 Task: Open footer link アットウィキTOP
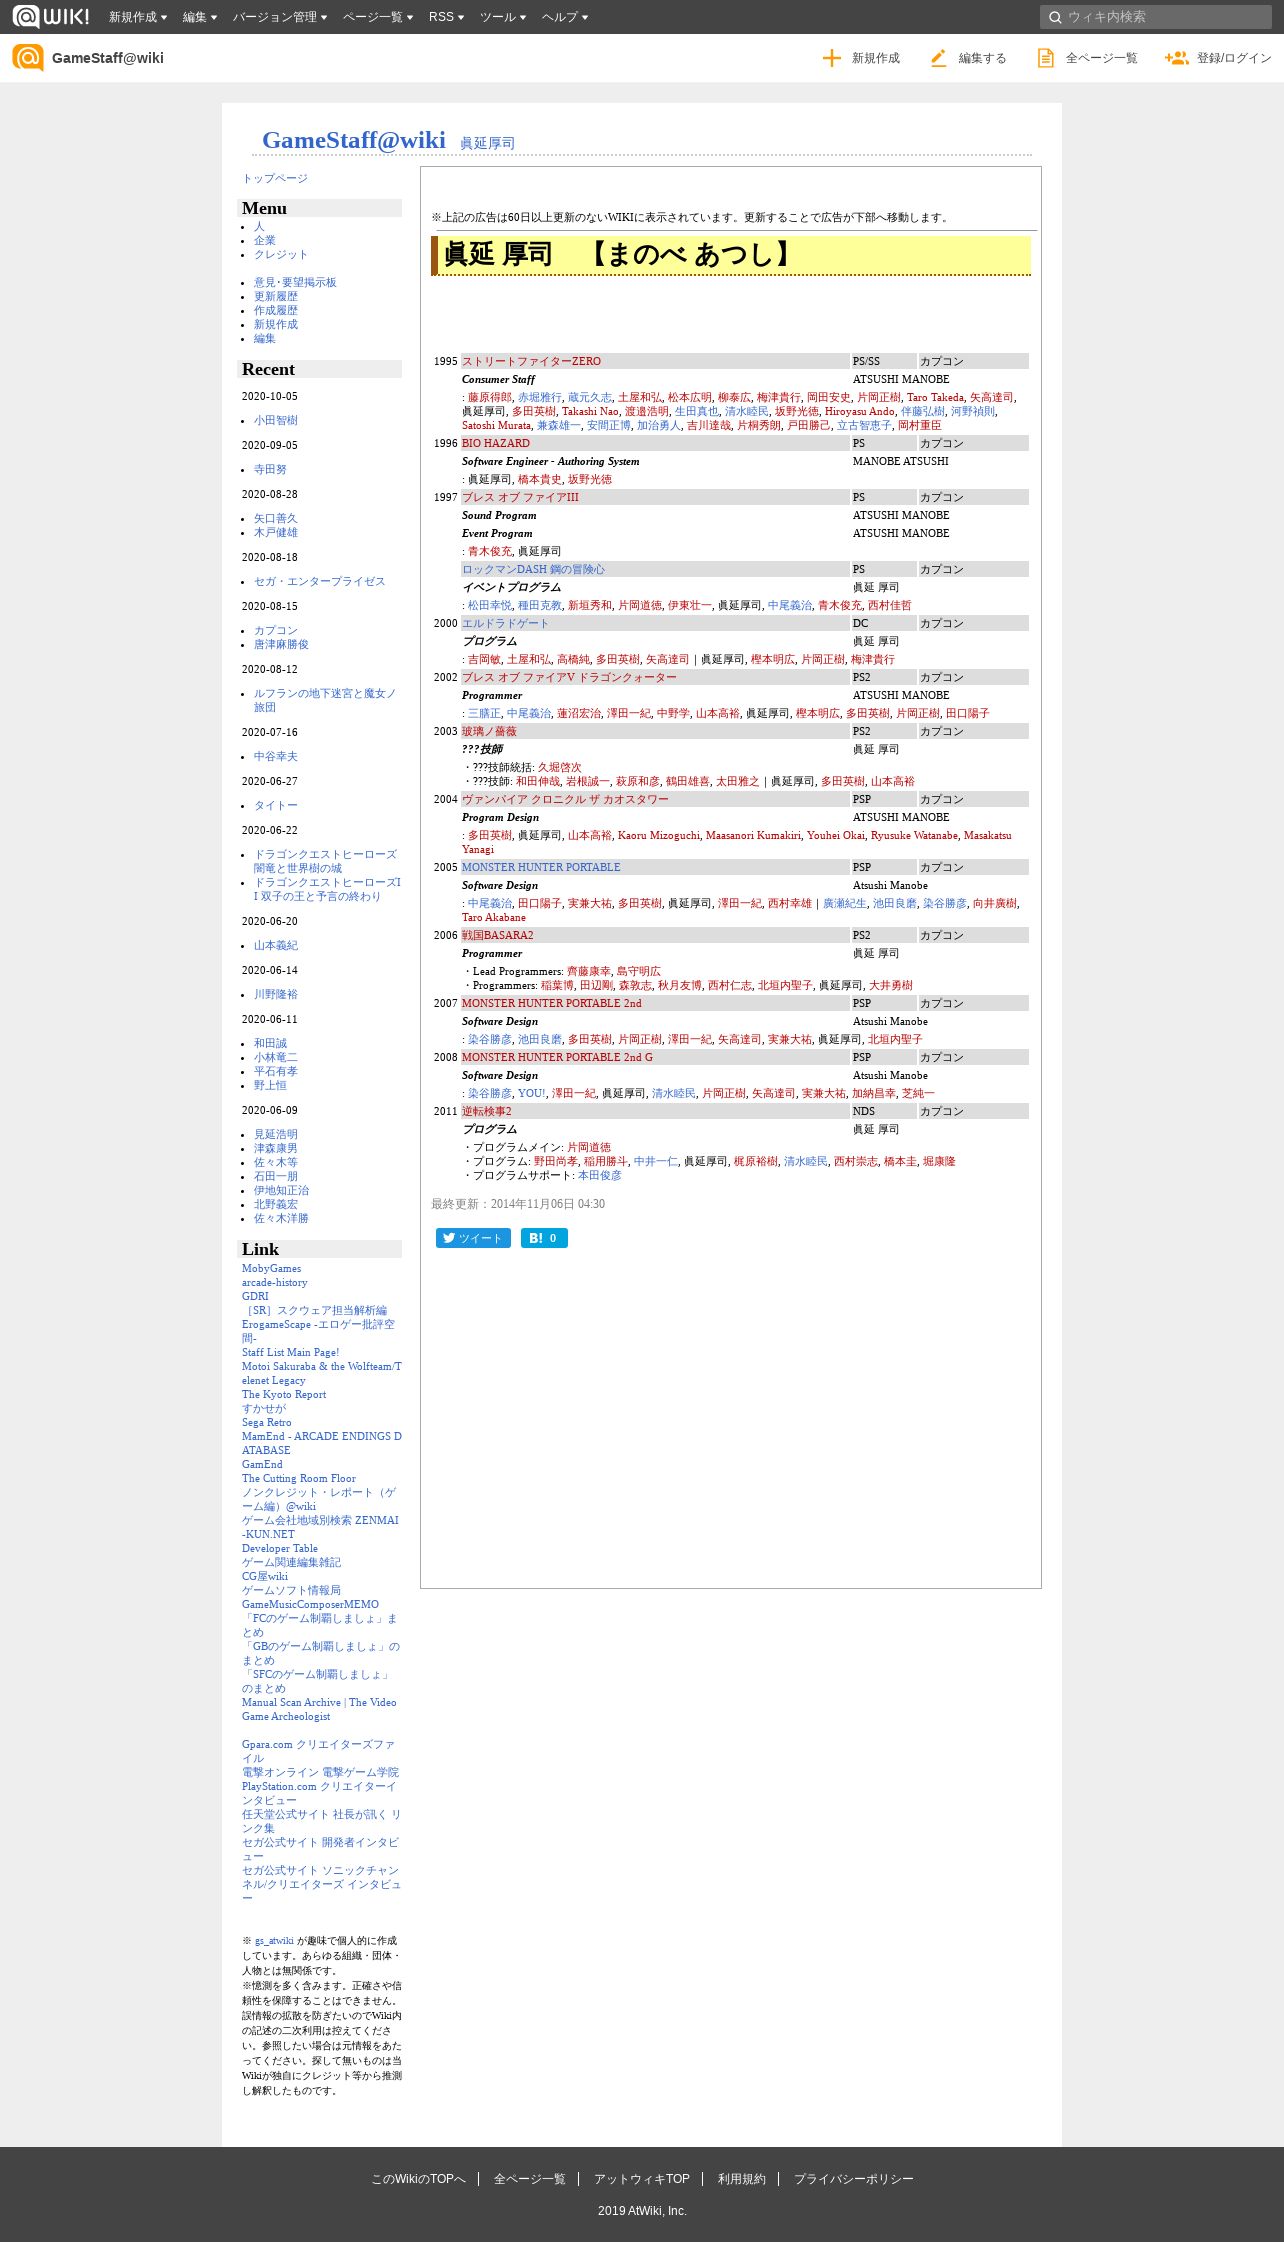(x=641, y=2179)
